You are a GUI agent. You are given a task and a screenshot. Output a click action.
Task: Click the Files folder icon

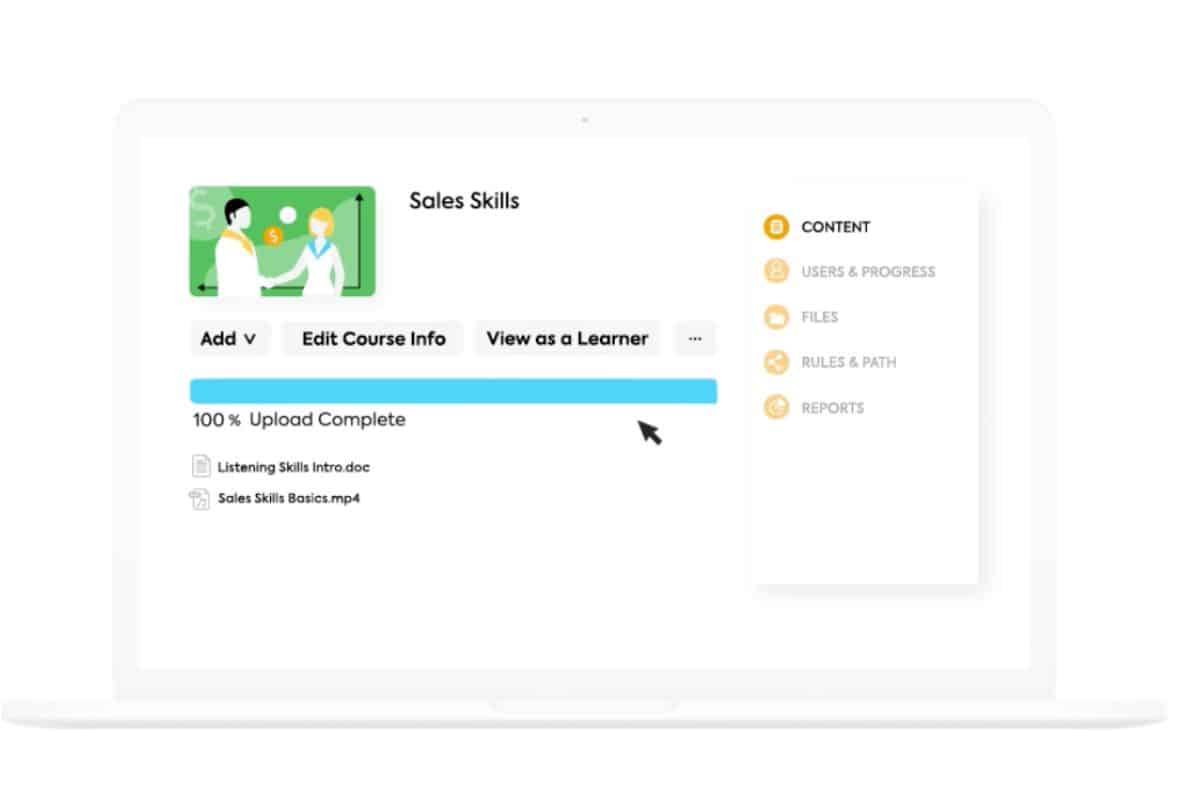coord(776,317)
